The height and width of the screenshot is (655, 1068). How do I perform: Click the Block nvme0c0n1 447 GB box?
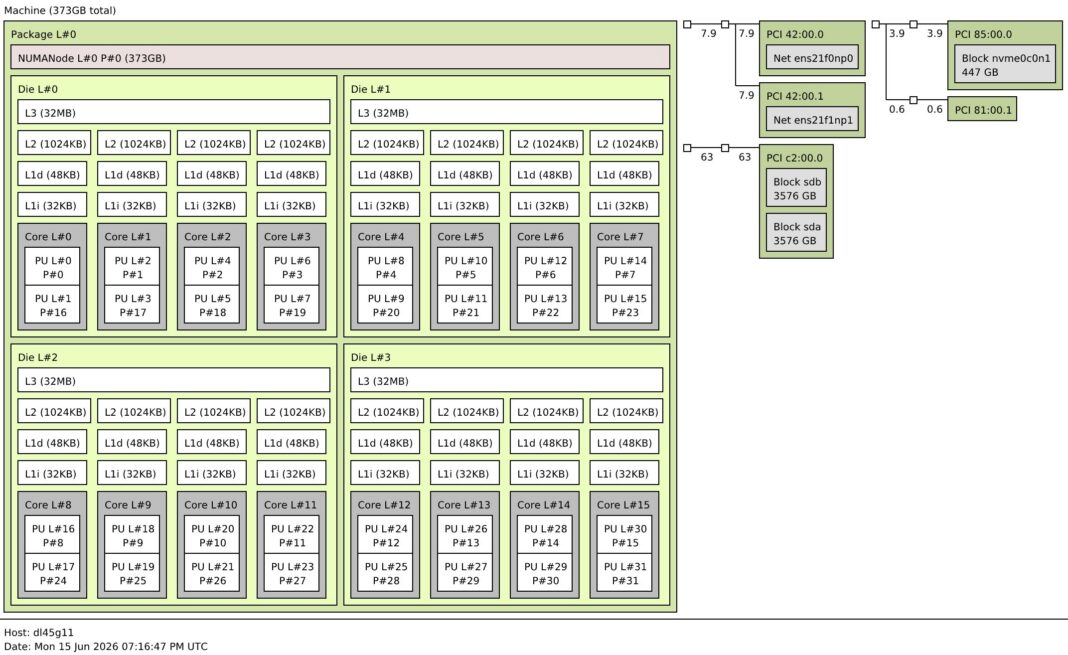(1005, 65)
